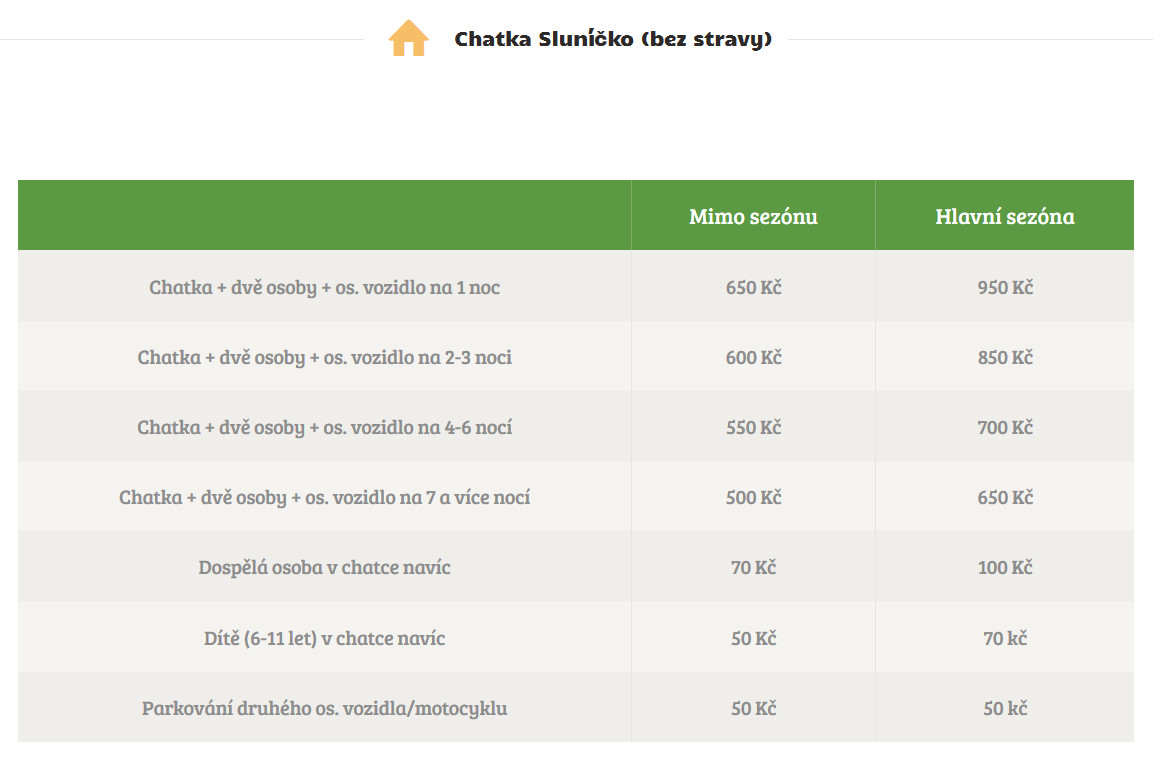
Task: Click the 1 noc cabin row label
Action: click(x=325, y=288)
